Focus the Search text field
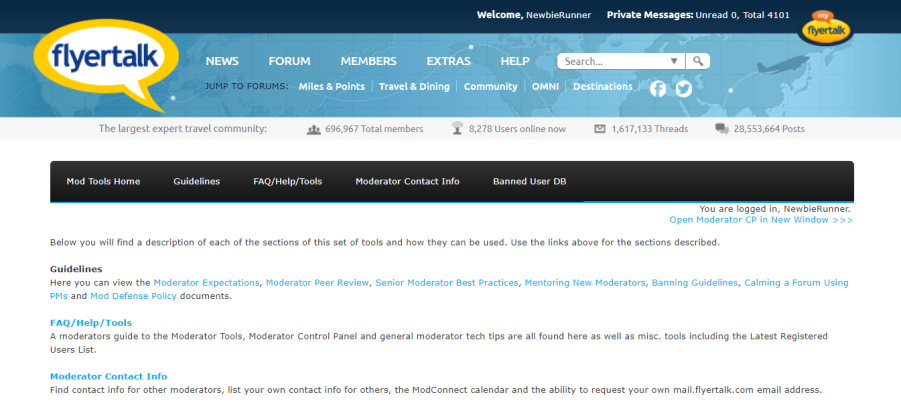901x413 pixels. (x=612, y=61)
